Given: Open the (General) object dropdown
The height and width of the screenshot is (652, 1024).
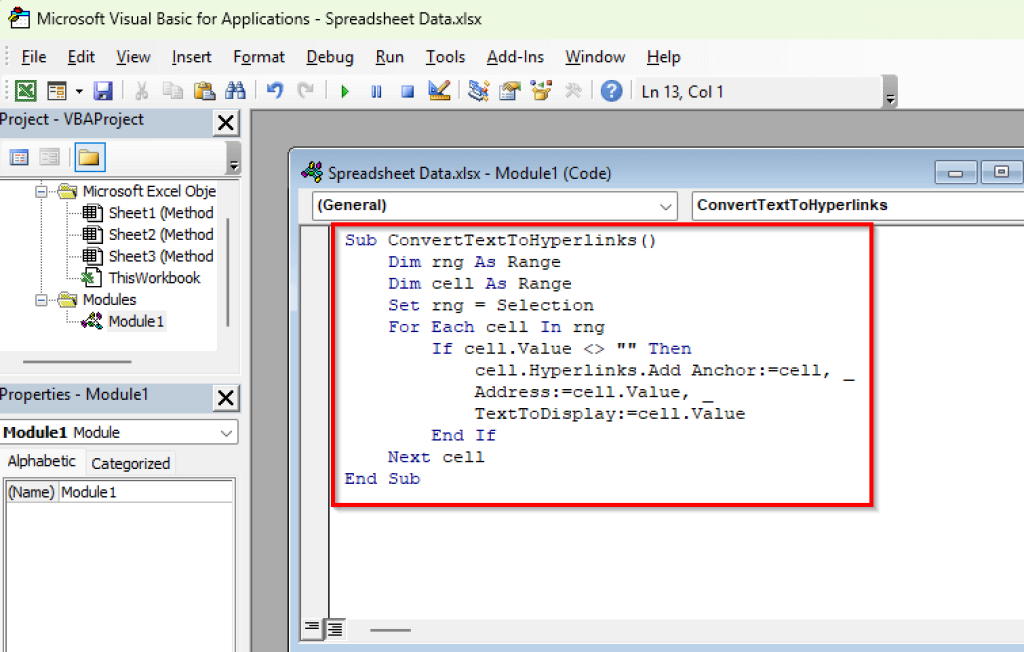Looking at the screenshot, I should pos(667,205).
